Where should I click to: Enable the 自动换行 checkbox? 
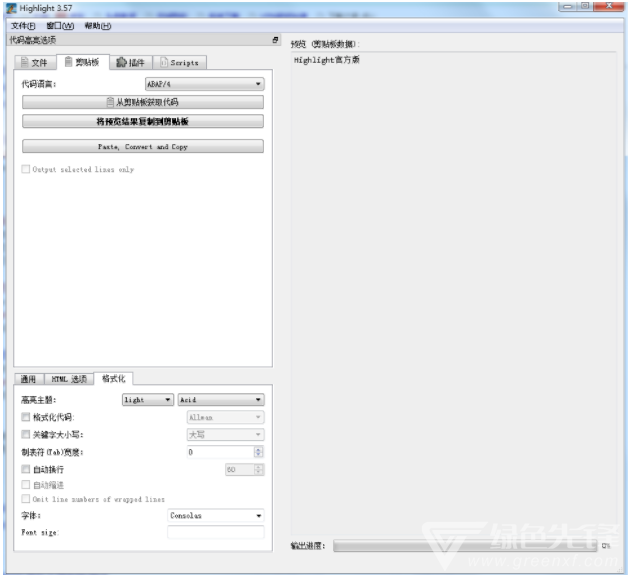tap(26, 469)
